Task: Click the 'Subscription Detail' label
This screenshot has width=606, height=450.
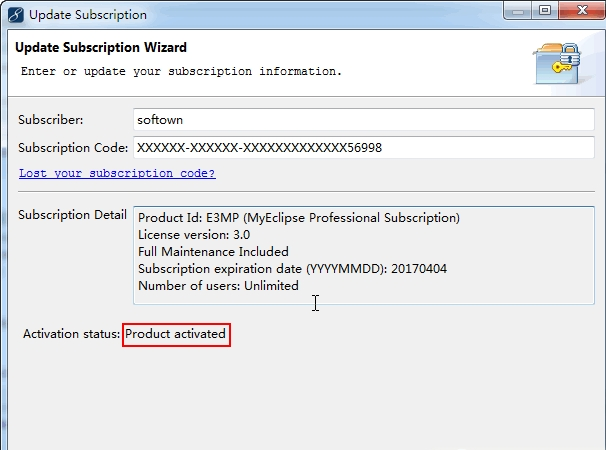Action: click(72, 215)
